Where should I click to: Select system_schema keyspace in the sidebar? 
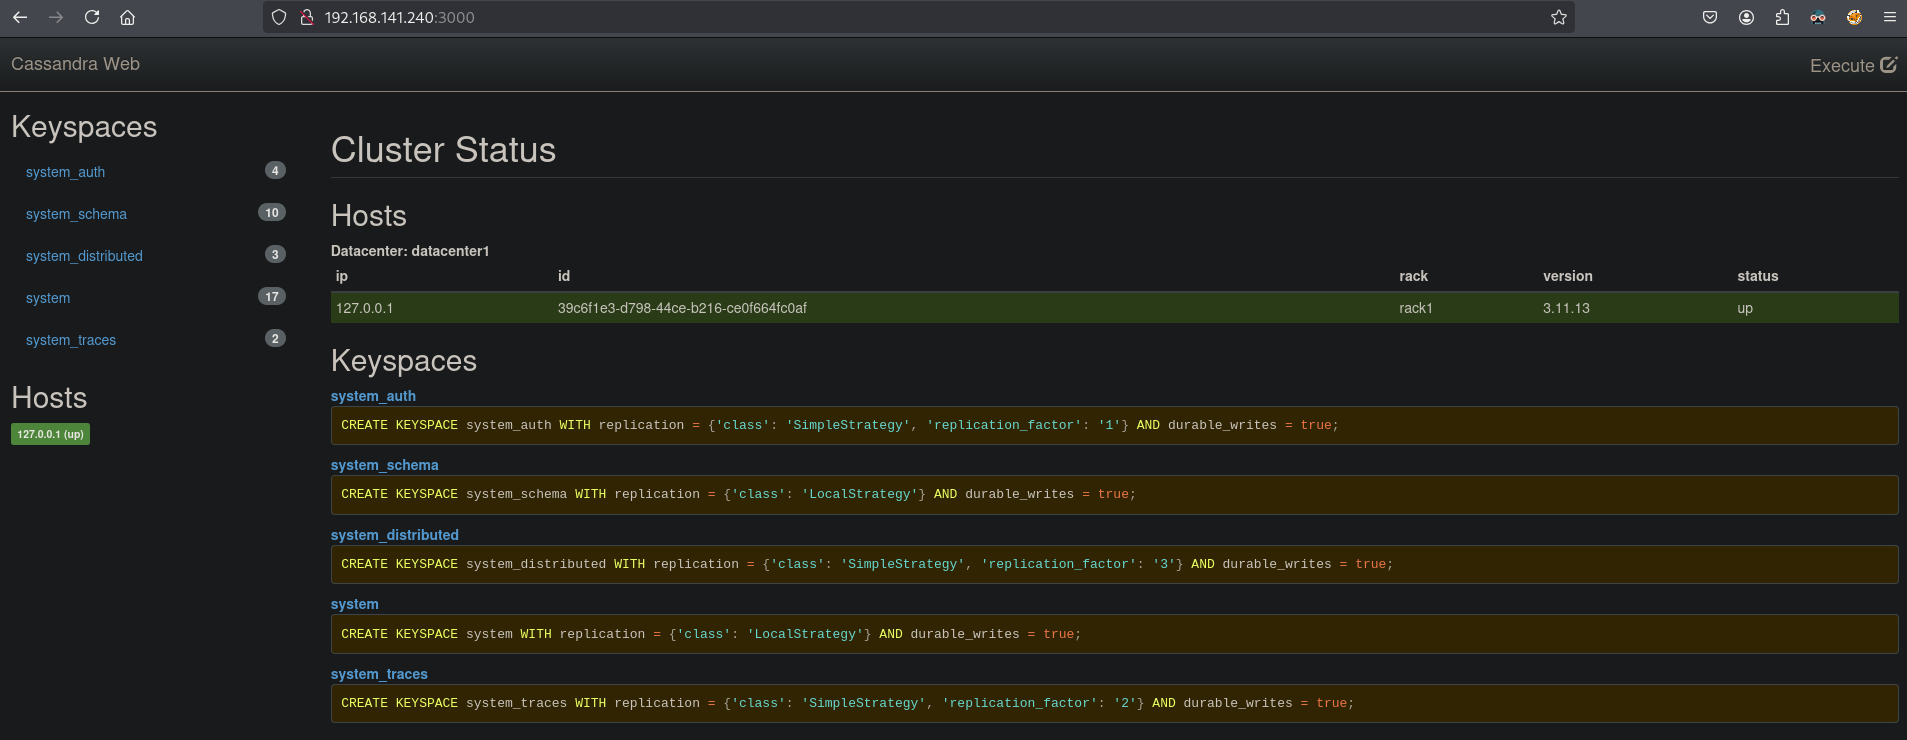click(76, 214)
